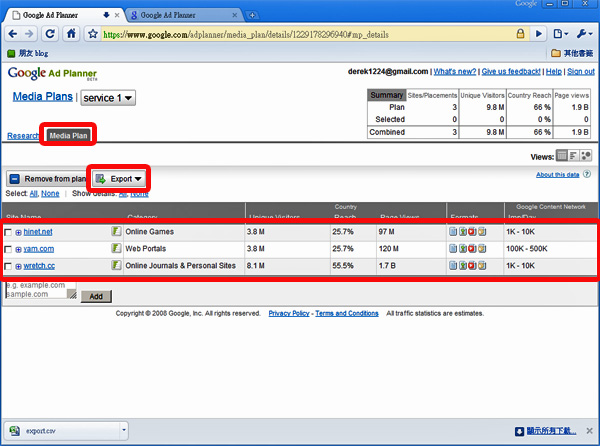Click the Add button

[x=96, y=296]
